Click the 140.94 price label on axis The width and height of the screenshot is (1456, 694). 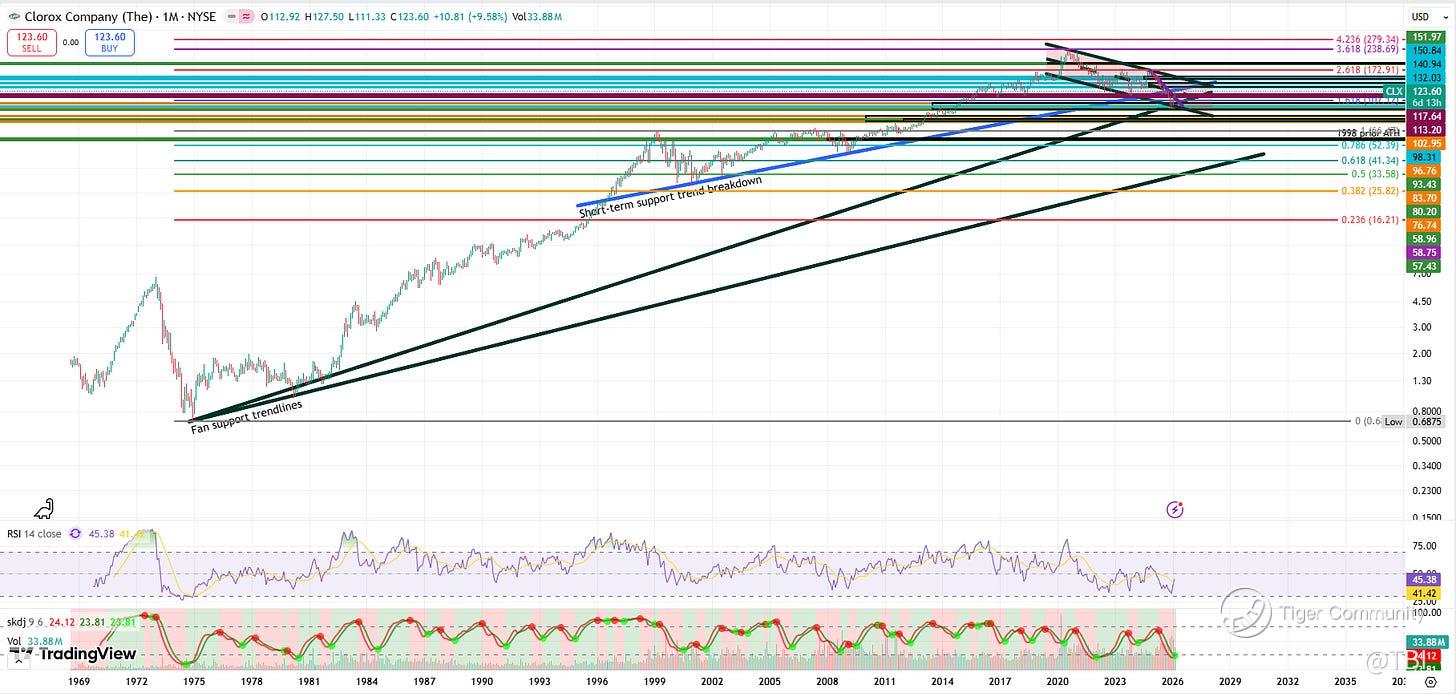(x=1426, y=64)
